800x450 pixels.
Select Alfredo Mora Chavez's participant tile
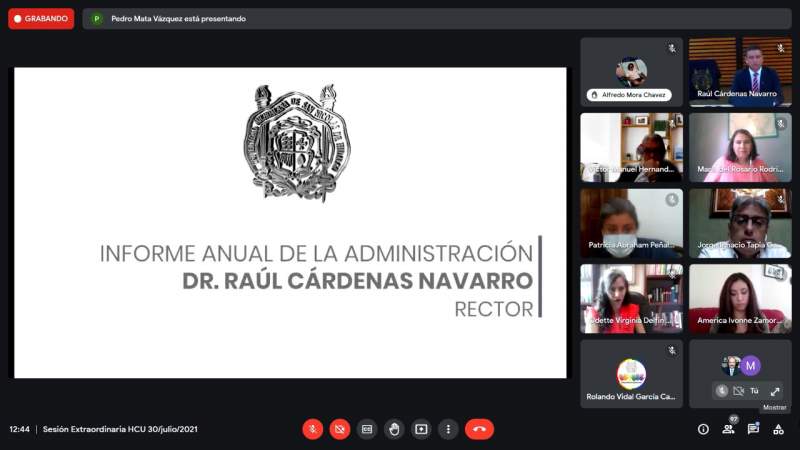[631, 72]
